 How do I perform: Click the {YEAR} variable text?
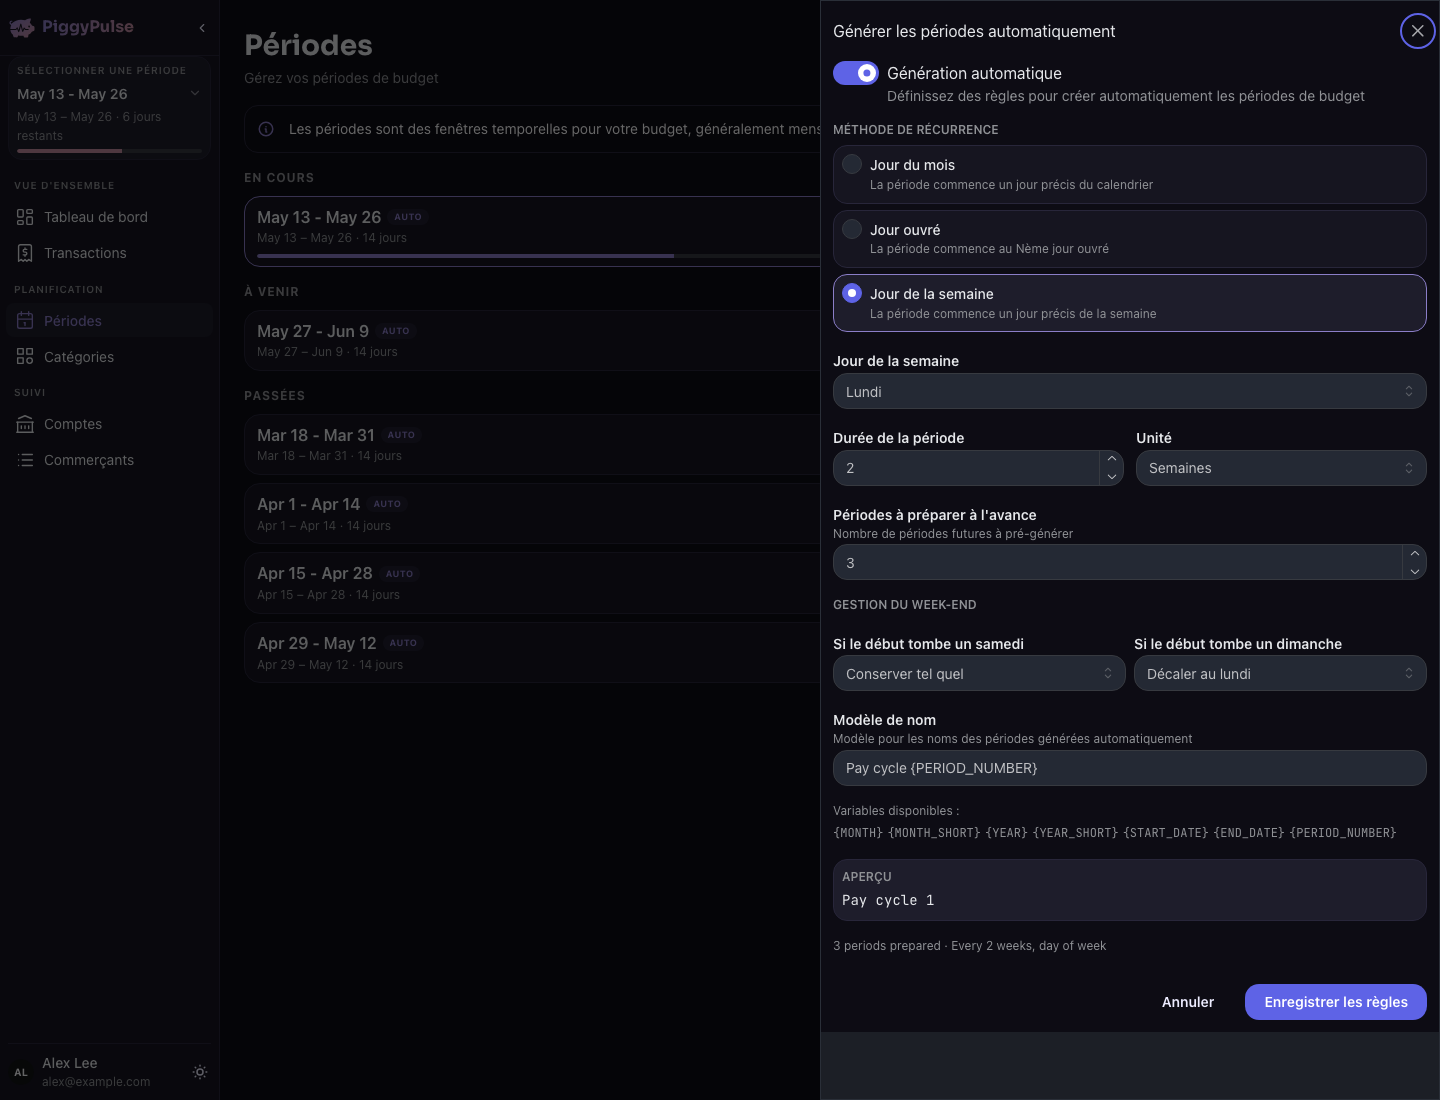pyautogui.click(x=1007, y=833)
